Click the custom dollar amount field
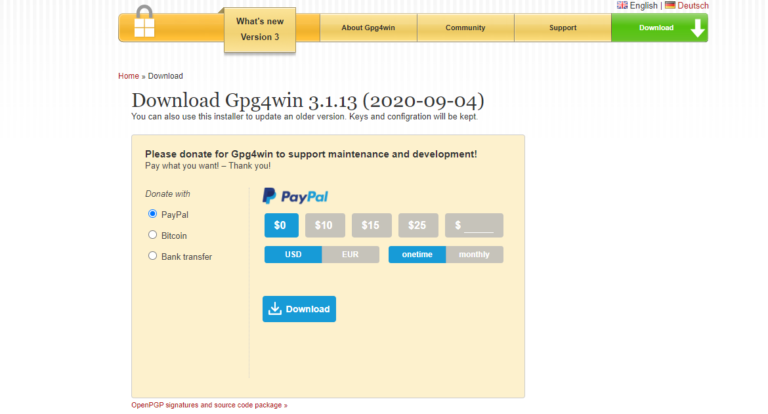The image size is (768, 414). click(x=474, y=225)
